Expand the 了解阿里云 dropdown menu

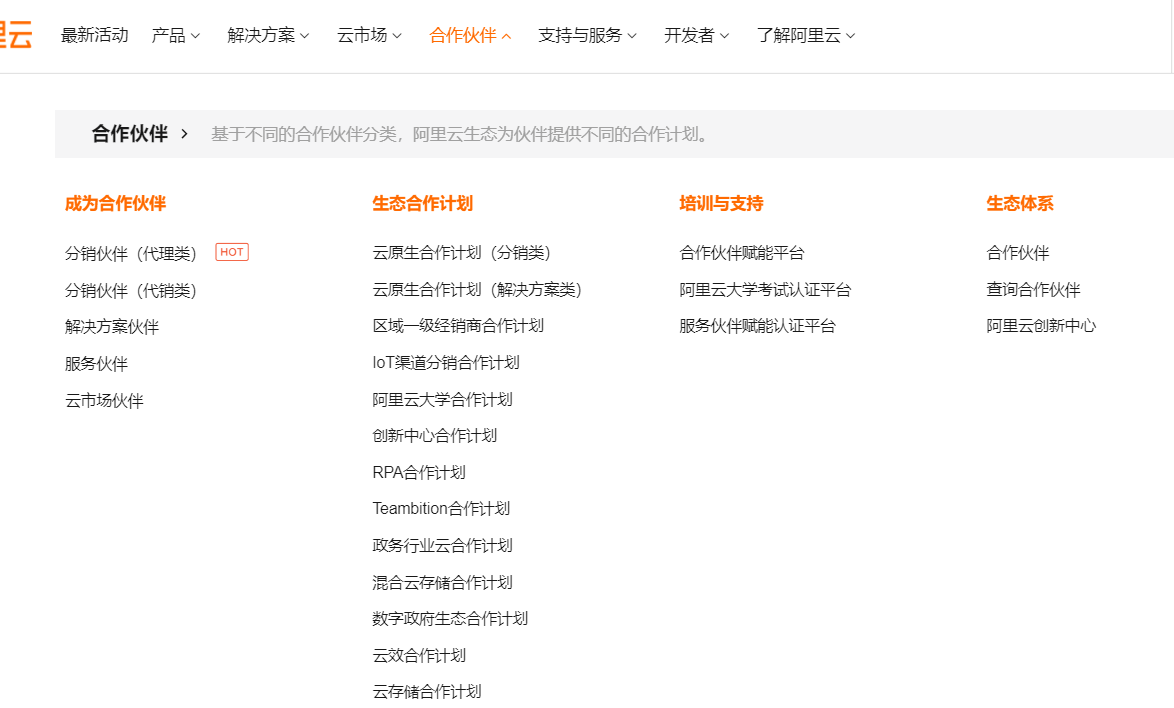[x=806, y=35]
